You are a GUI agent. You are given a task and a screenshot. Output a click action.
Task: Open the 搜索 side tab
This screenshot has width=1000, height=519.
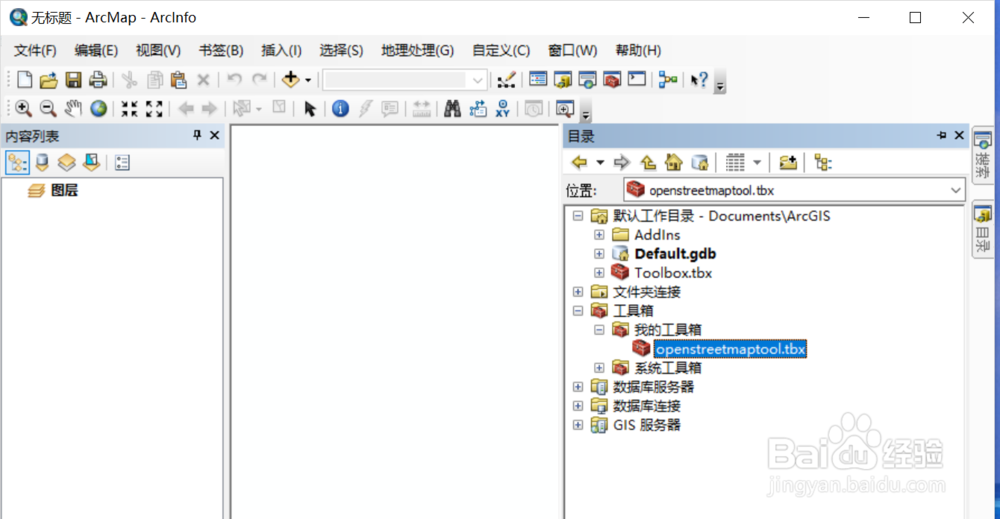(x=983, y=156)
